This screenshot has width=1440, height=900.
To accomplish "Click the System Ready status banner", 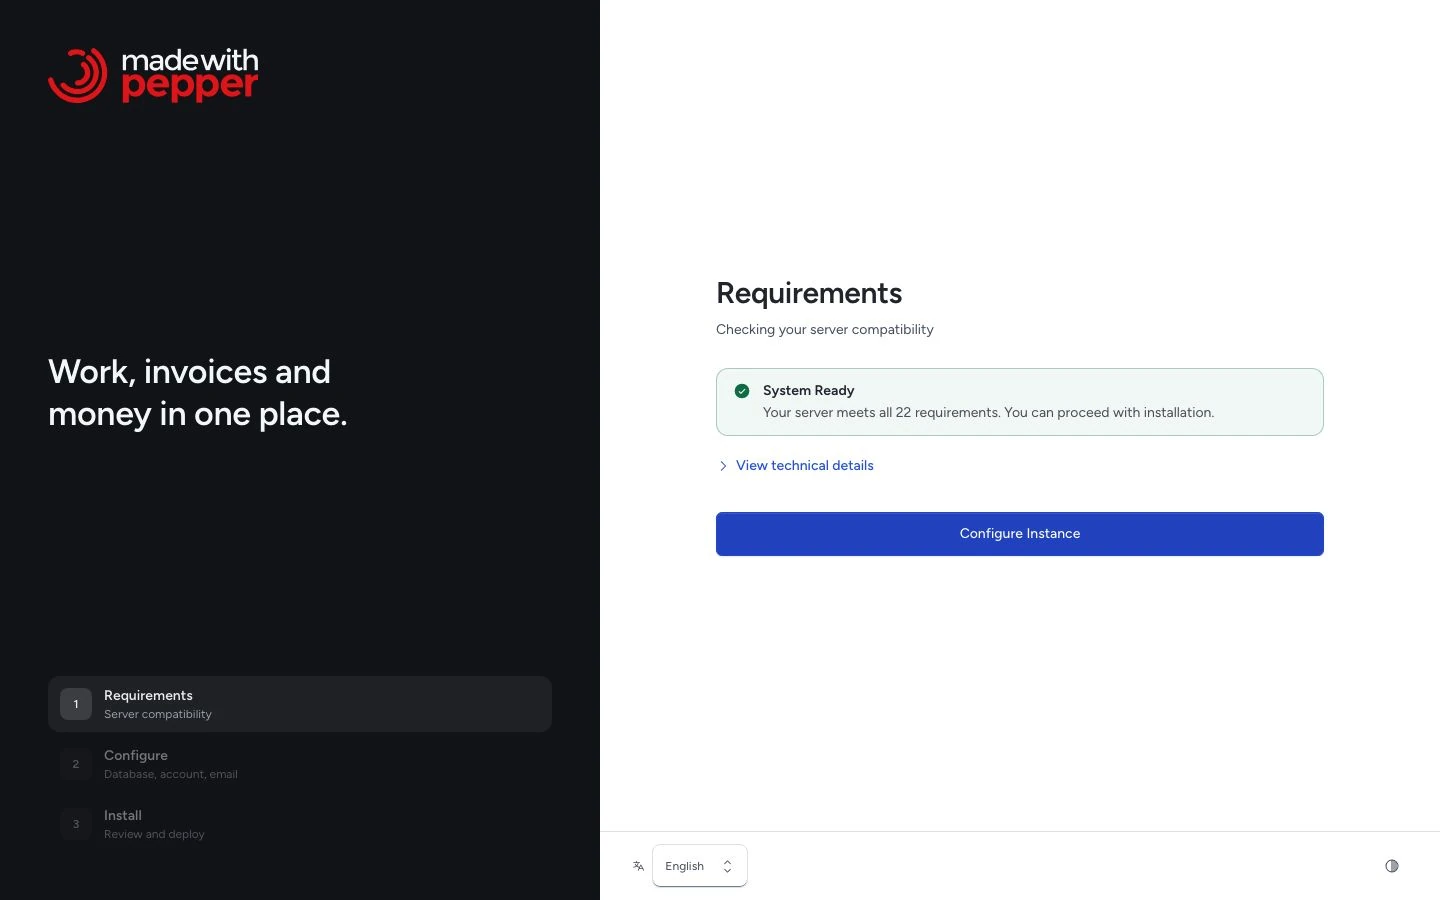I will point(1020,402).
